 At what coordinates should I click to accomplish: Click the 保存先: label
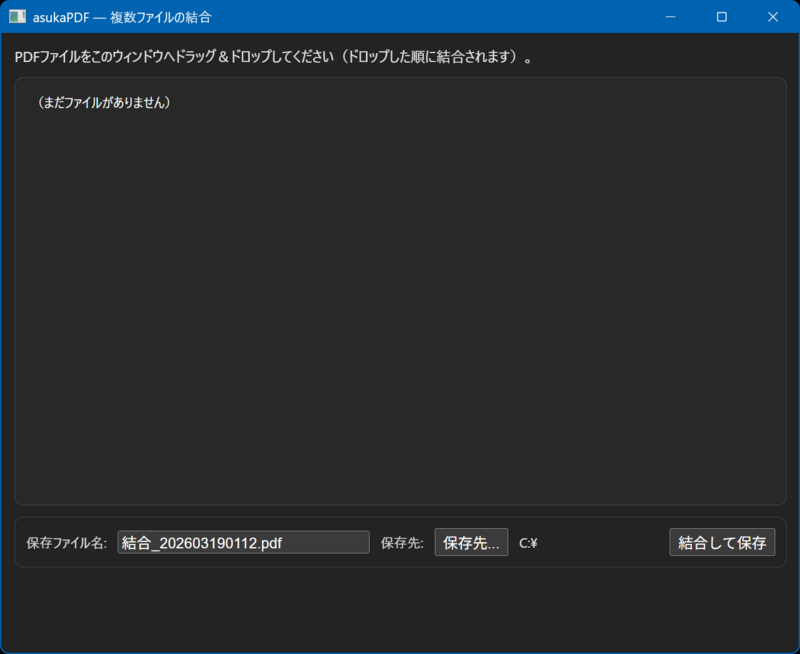(x=402, y=544)
